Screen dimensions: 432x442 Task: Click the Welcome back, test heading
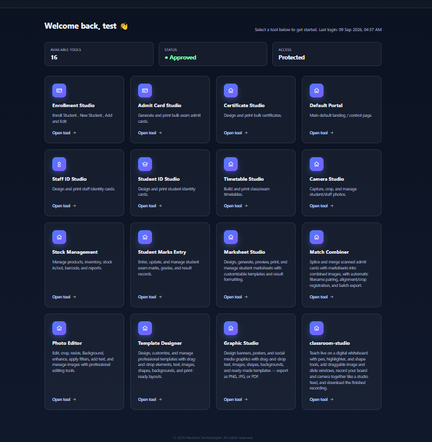pyautogui.click(x=80, y=26)
